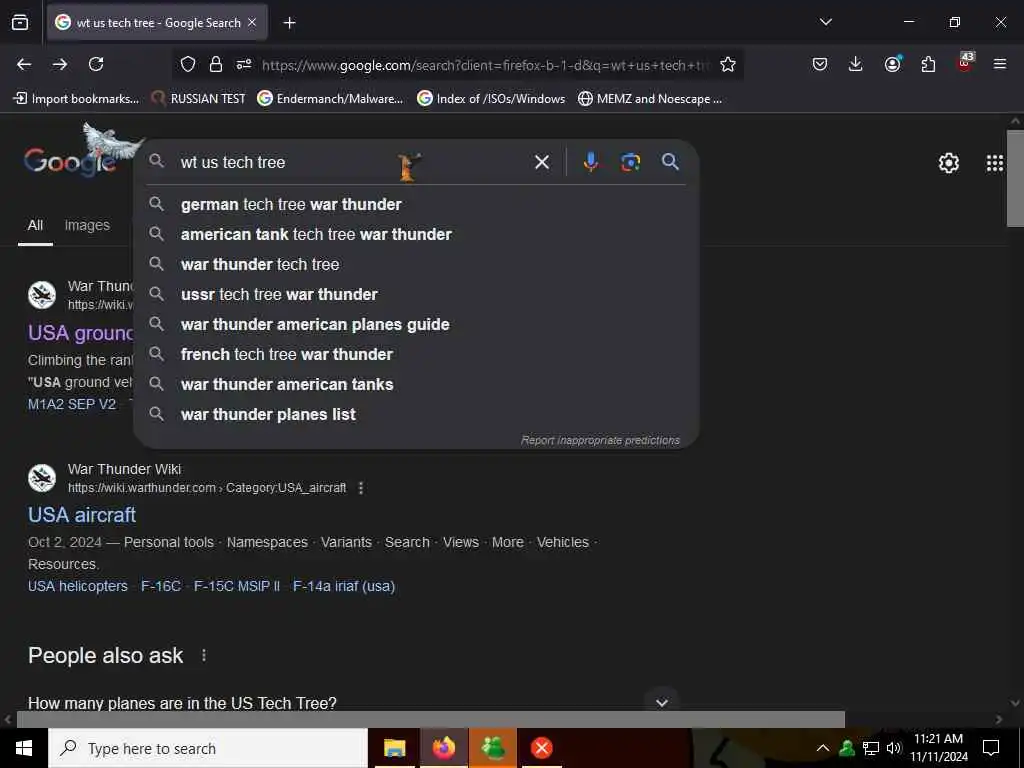Open a new tab with plus button
The height and width of the screenshot is (768, 1024).
[289, 23]
